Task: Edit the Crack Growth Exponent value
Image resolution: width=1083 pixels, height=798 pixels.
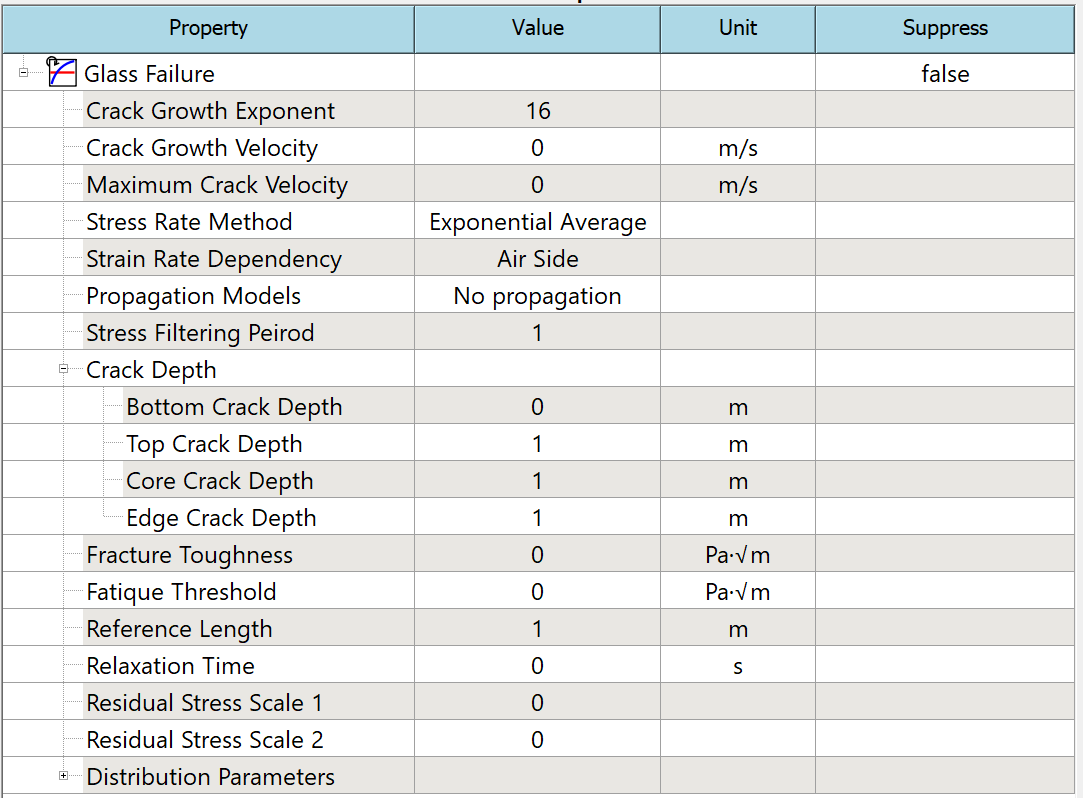Action: click(x=537, y=110)
